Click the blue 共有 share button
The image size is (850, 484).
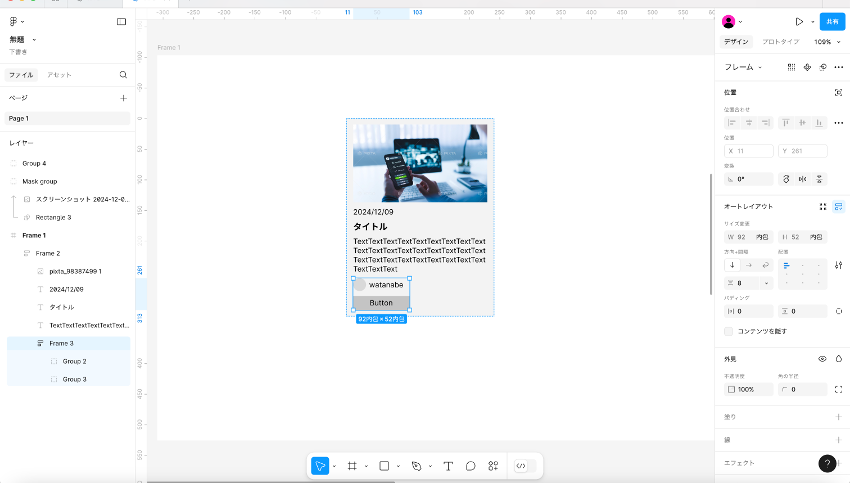[x=832, y=21]
